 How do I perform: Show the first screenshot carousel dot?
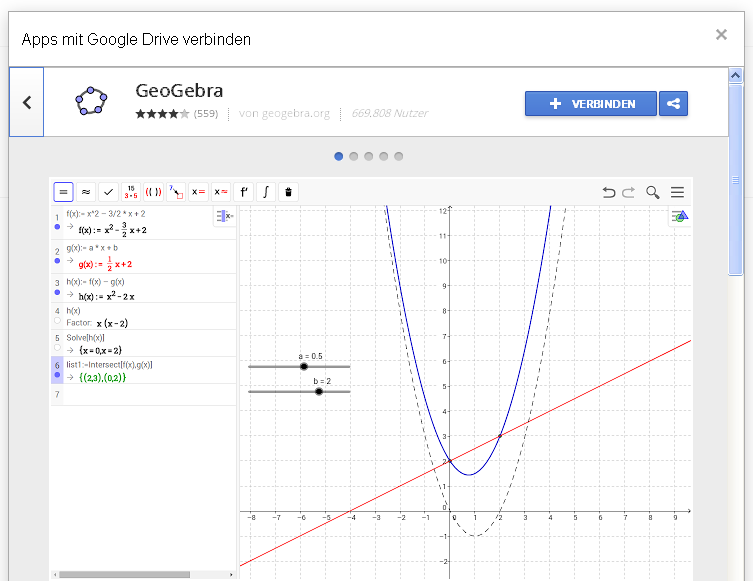pyautogui.click(x=339, y=156)
